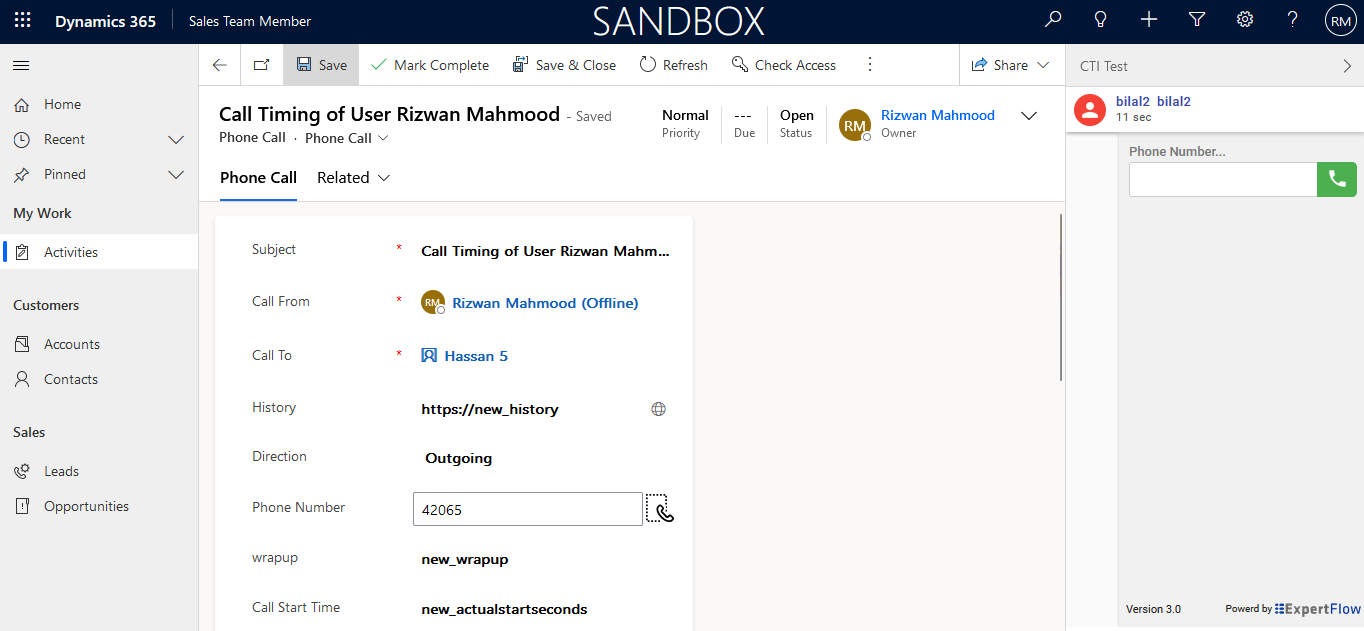Image resolution: width=1364 pixels, height=631 pixels.
Task: Open the globe icon next to History URL
Action: pos(658,409)
